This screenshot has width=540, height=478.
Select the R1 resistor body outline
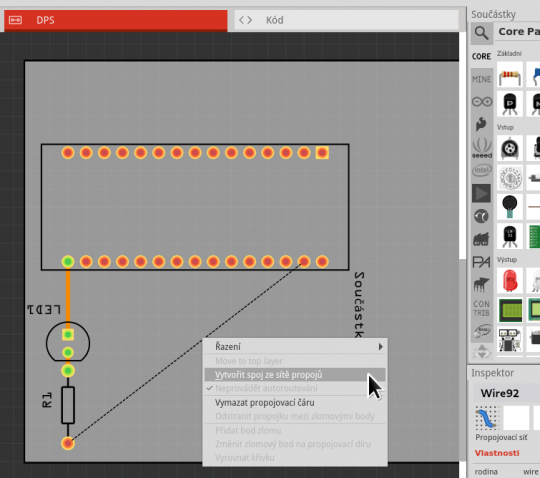point(68,405)
